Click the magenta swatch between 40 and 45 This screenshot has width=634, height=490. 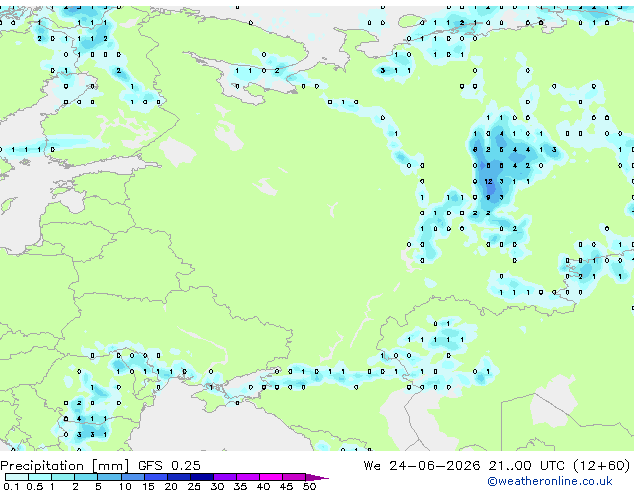point(271,477)
